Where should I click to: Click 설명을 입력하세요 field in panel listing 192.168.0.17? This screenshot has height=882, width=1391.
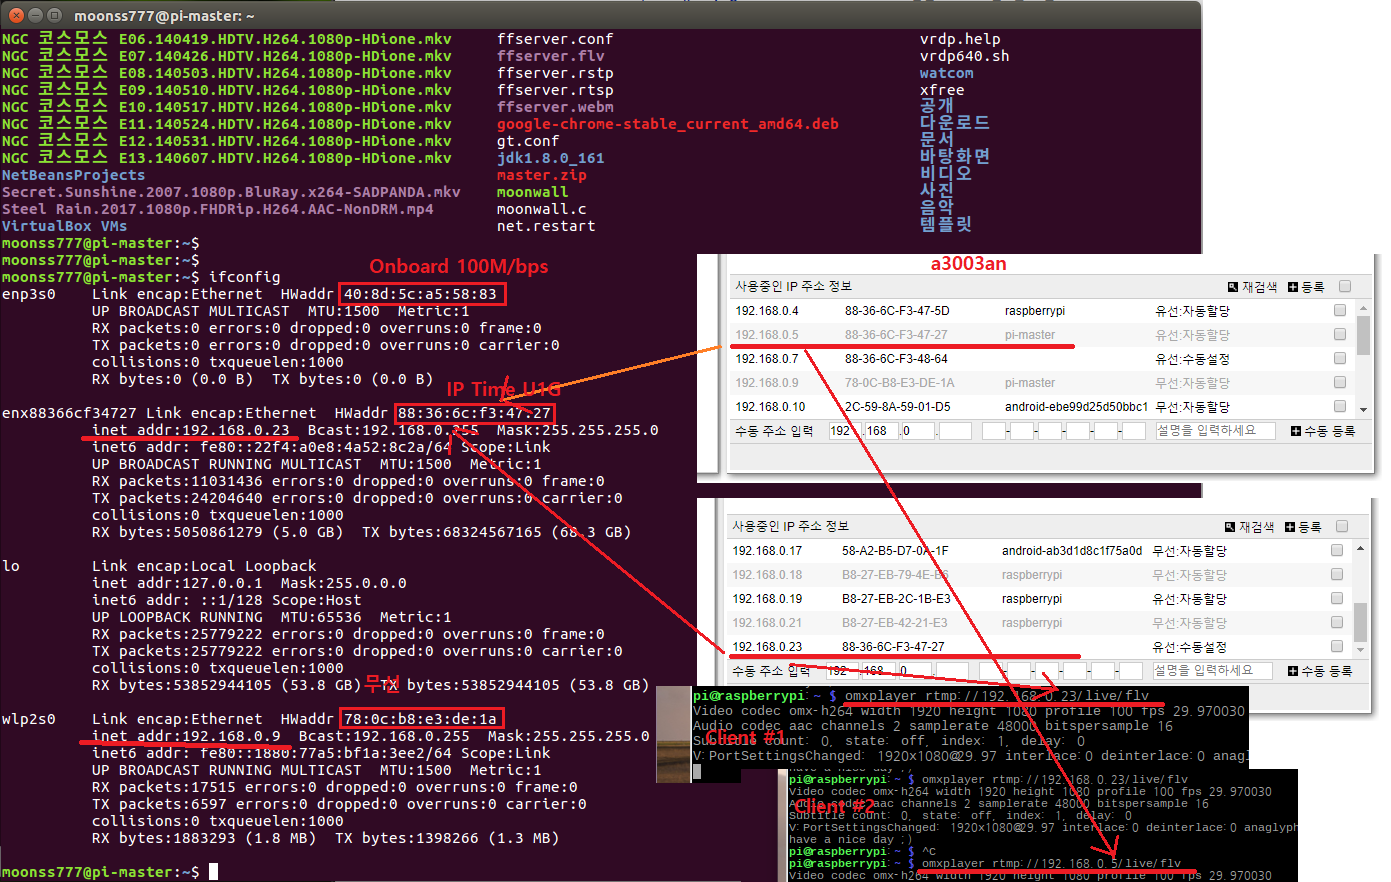[x=1212, y=670]
